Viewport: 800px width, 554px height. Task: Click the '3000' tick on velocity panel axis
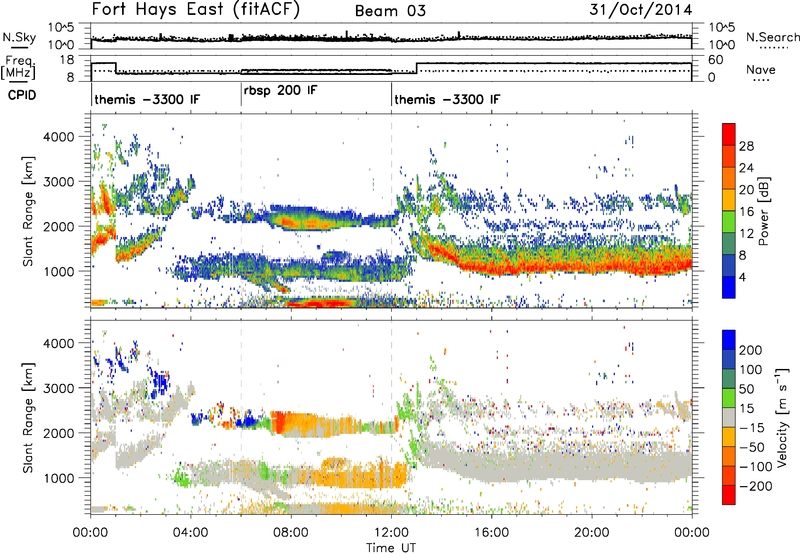click(58, 388)
